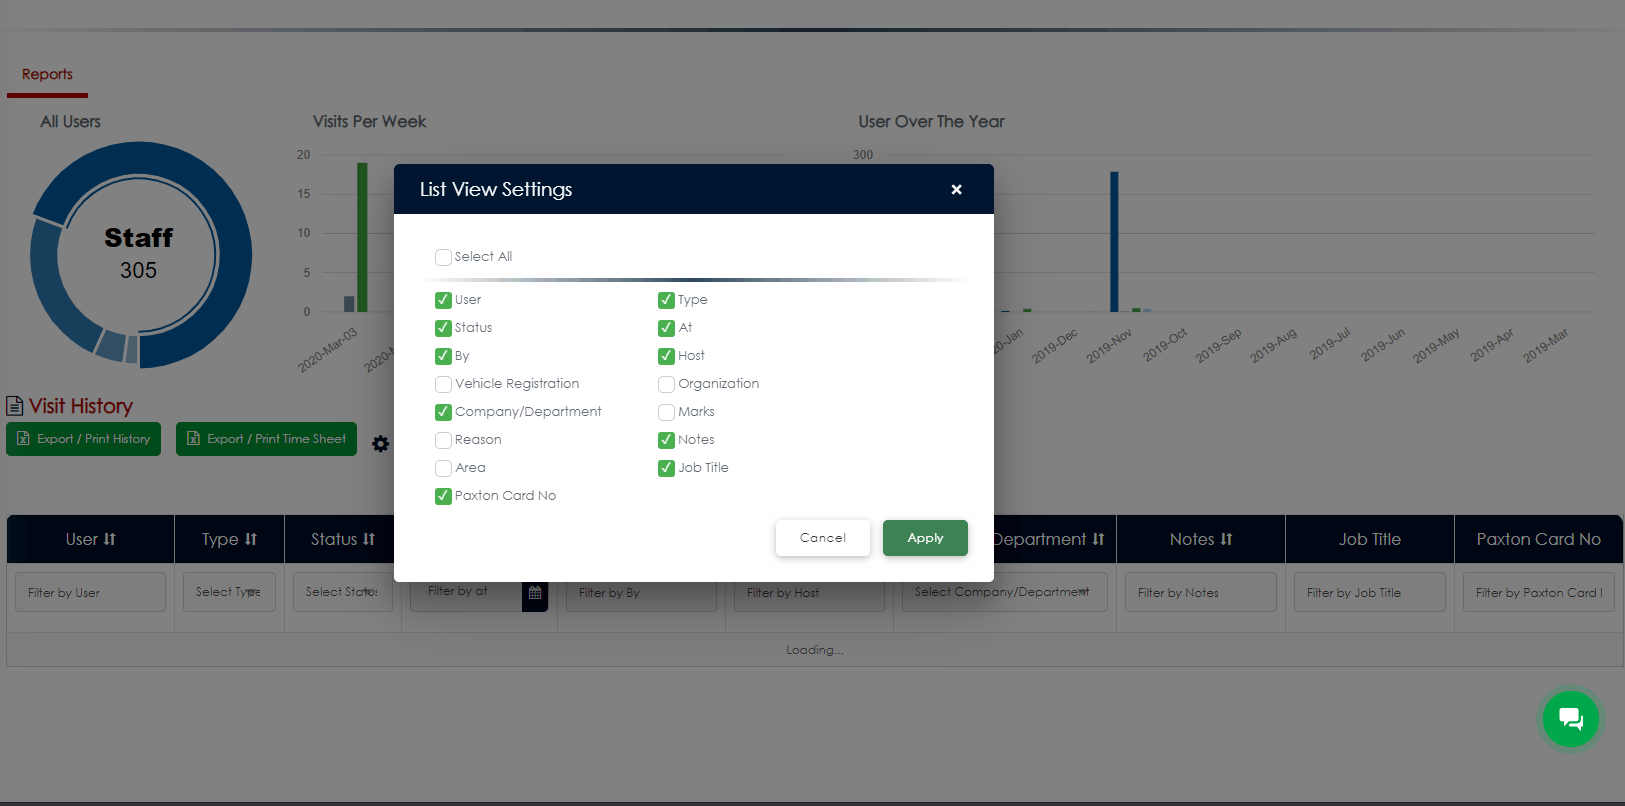
Task: Tick the Organization column checkbox
Action: [666, 384]
